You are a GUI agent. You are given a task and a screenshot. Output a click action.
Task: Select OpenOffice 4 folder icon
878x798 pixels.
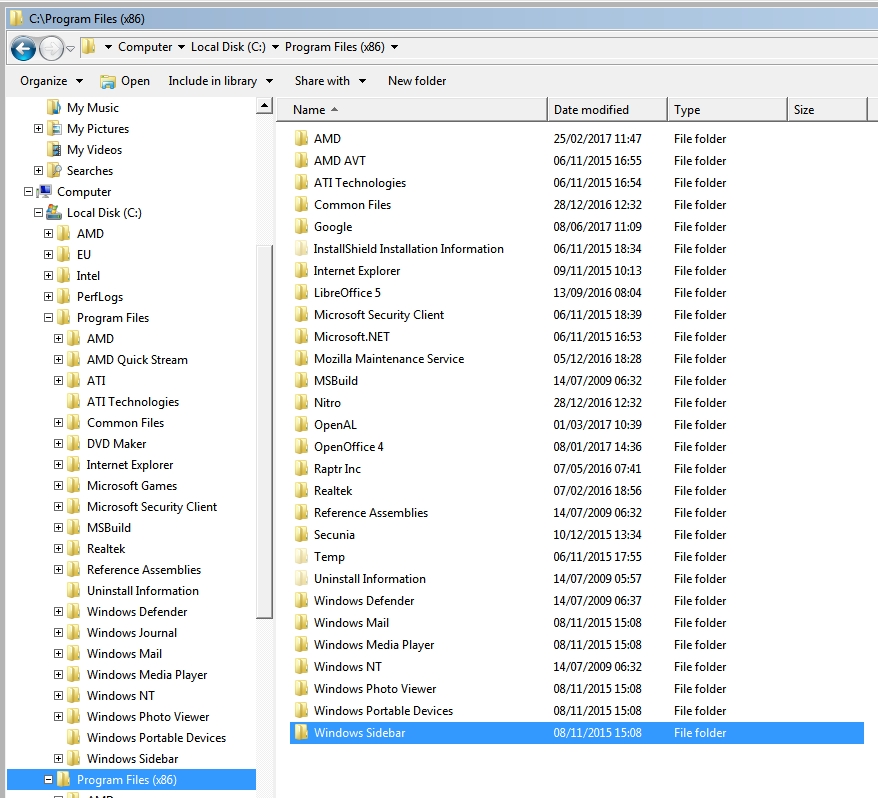[301, 446]
